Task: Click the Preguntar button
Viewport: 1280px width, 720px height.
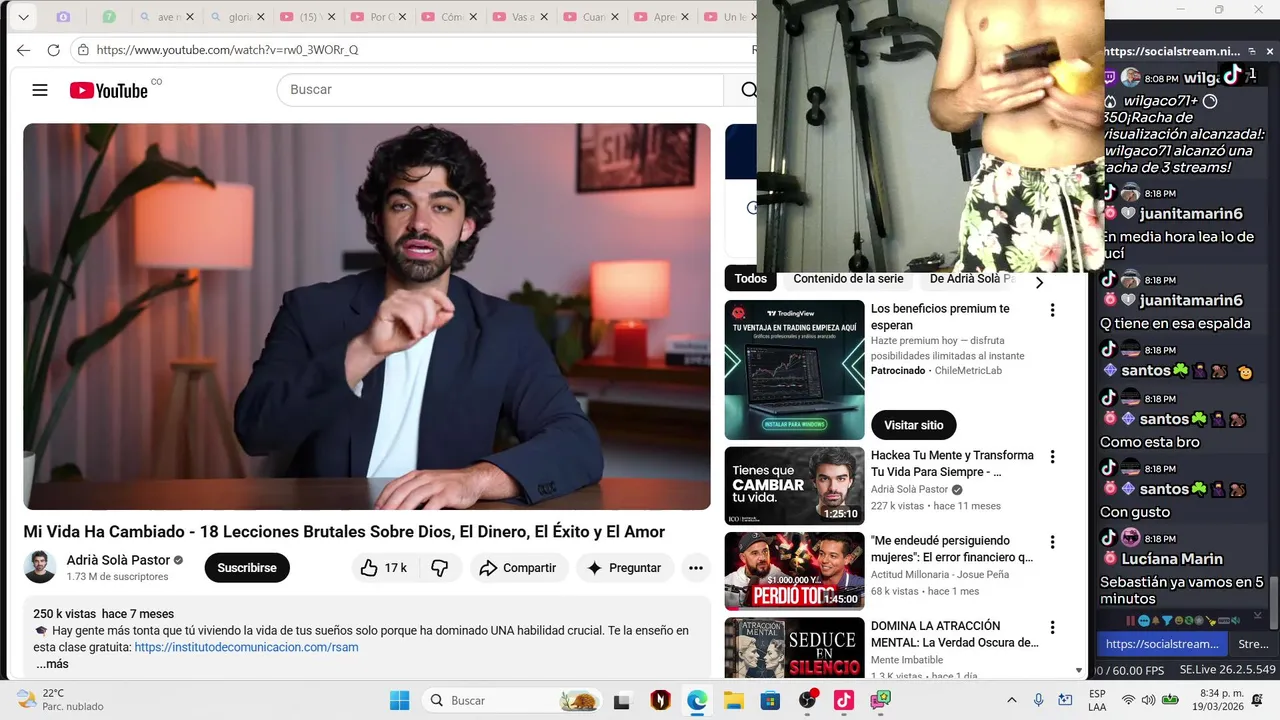Action: (x=624, y=568)
